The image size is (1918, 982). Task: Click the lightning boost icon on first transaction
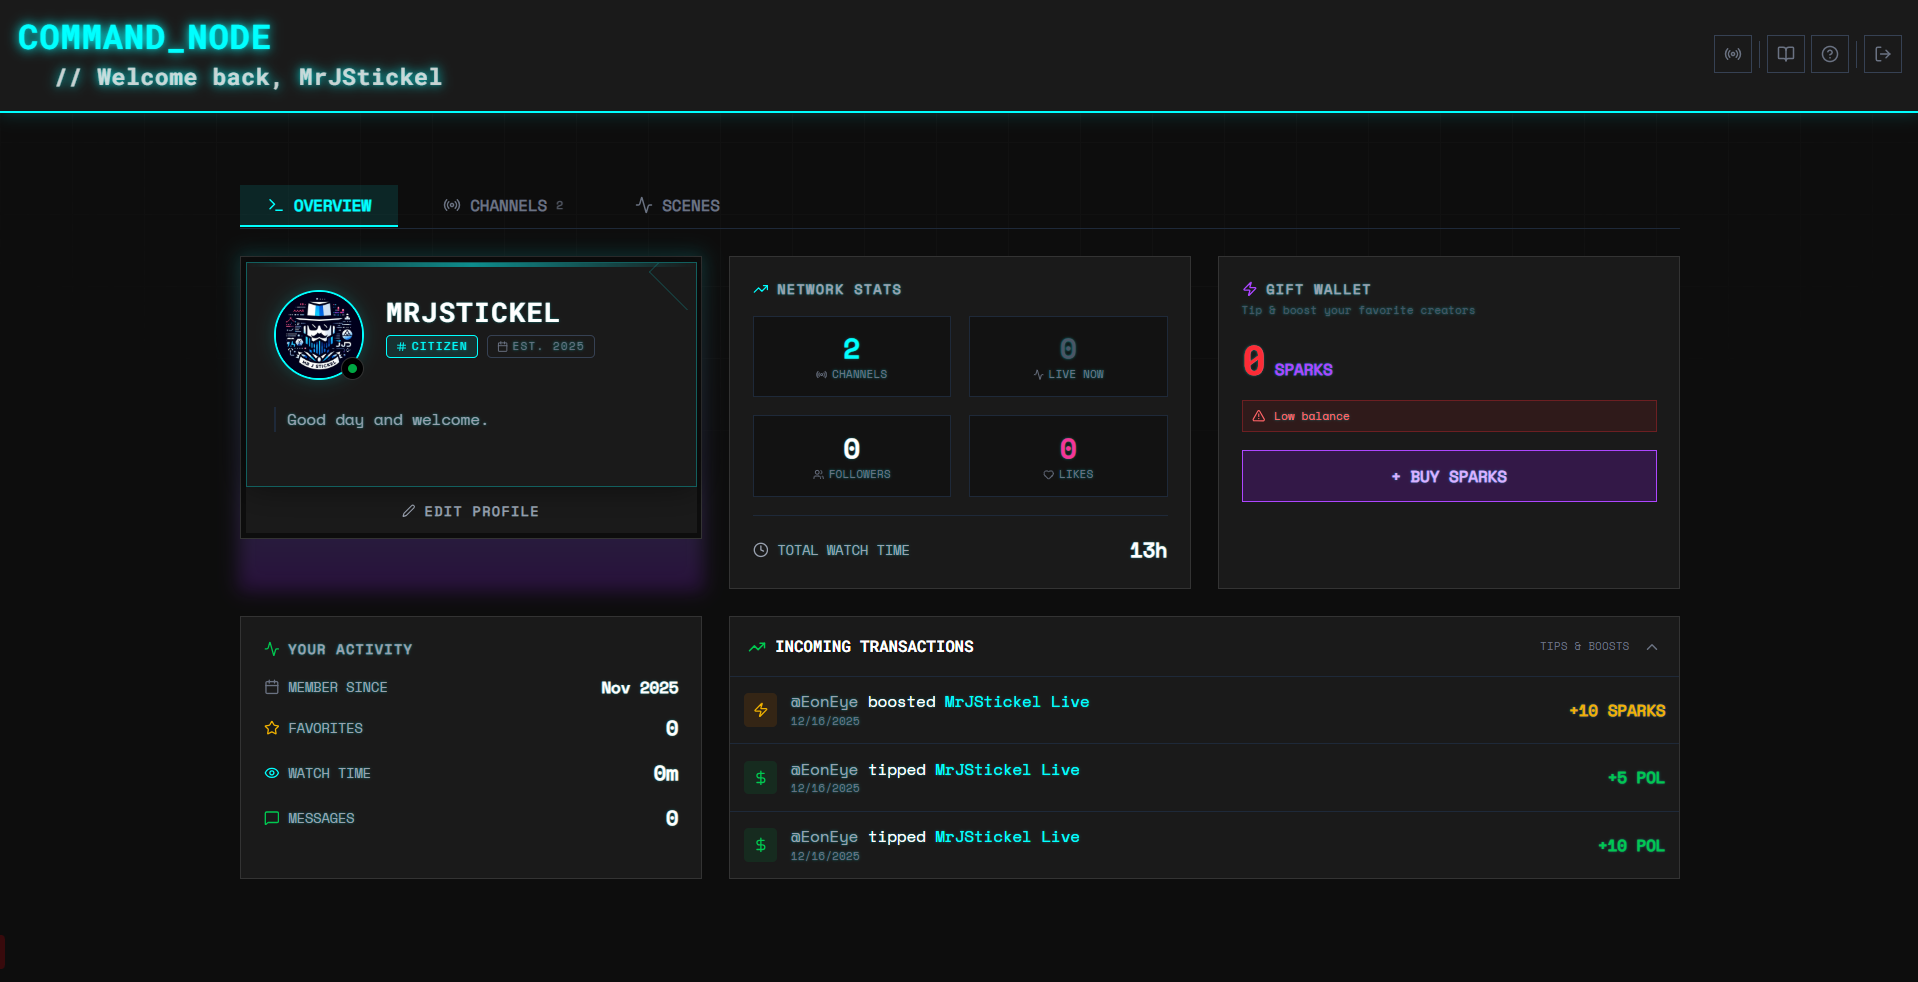761,710
